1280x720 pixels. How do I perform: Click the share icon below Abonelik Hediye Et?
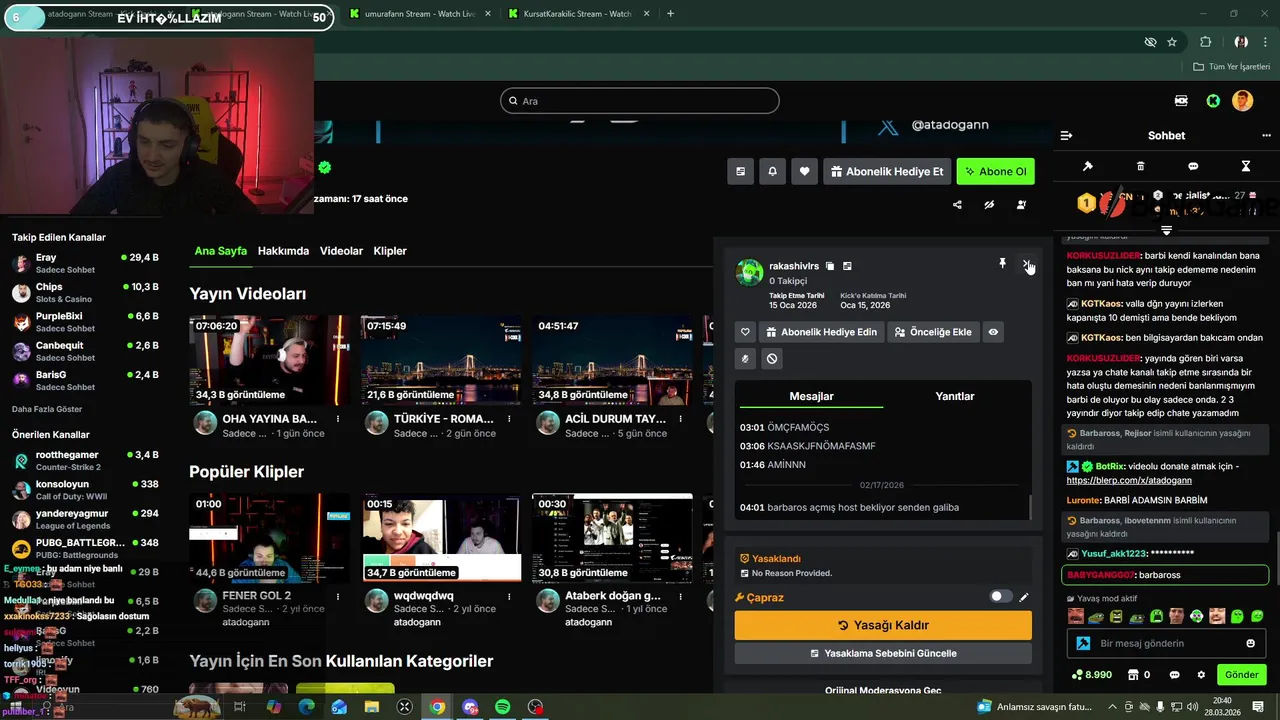click(x=957, y=205)
